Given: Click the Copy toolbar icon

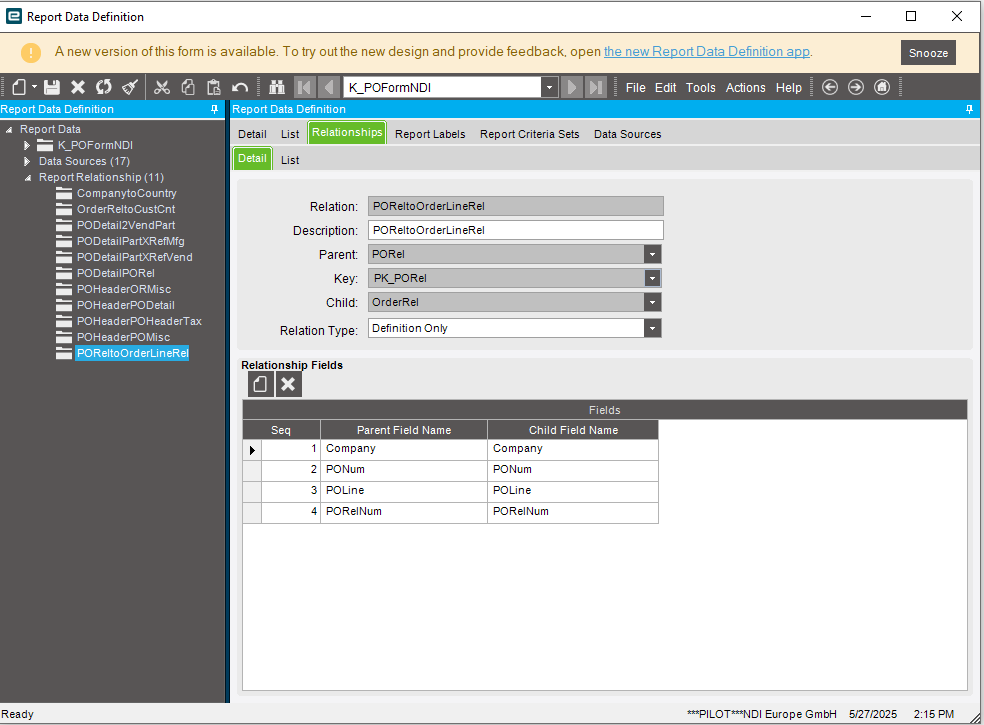Looking at the screenshot, I should [188, 87].
